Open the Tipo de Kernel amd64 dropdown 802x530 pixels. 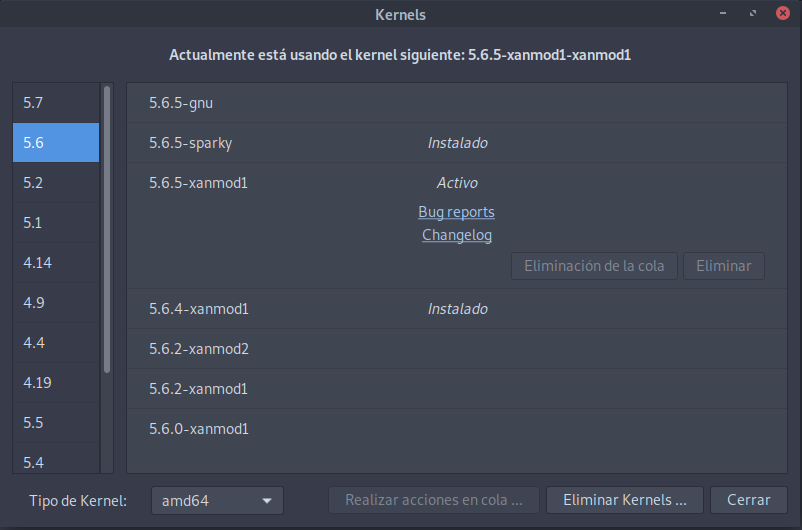click(217, 500)
